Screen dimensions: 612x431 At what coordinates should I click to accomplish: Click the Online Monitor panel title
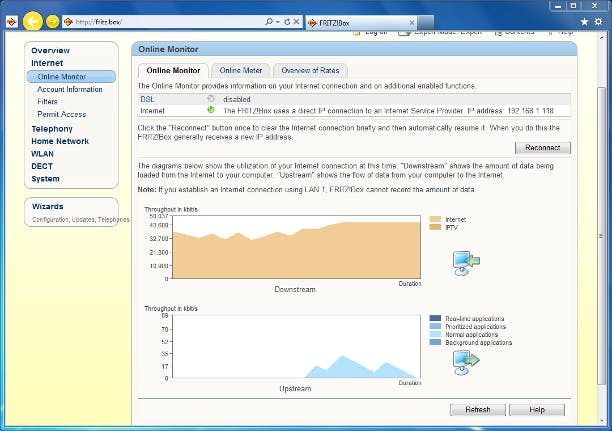(x=168, y=49)
